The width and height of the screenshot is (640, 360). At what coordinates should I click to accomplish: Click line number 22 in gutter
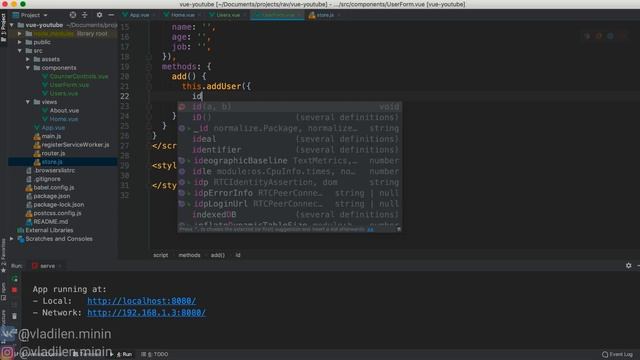click(x=124, y=96)
